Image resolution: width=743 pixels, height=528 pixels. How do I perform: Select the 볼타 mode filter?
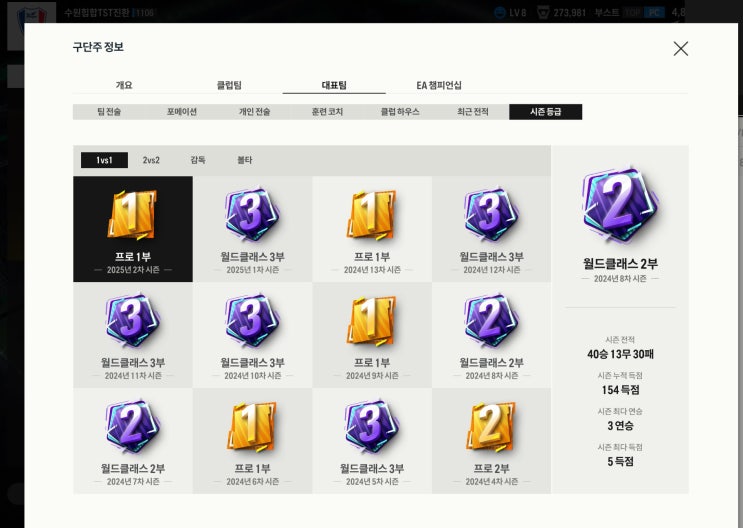point(245,160)
